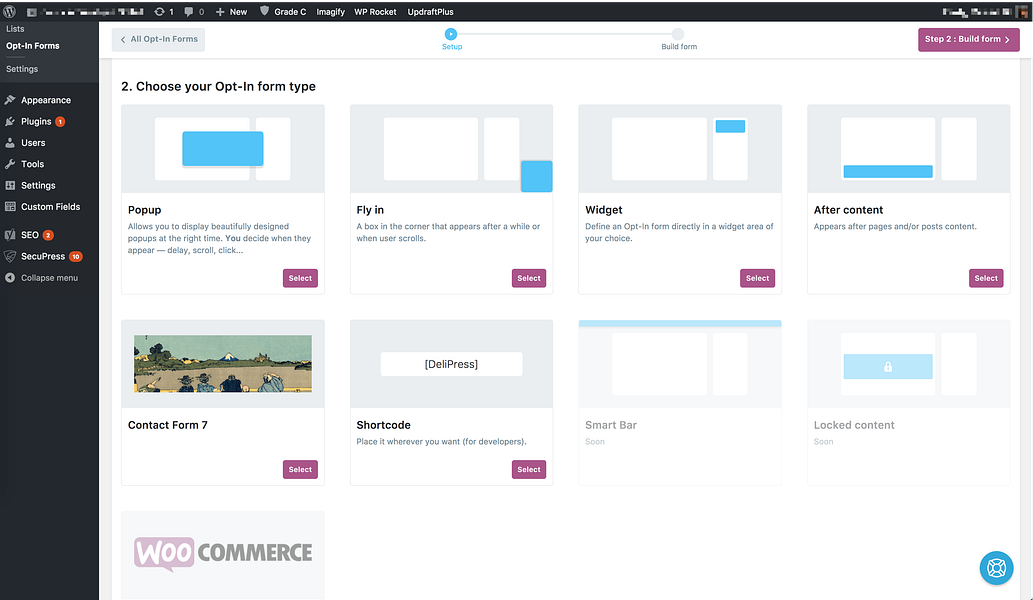Image resolution: width=1033 pixels, height=600 pixels.
Task: Open Lists in the sidebar submenu
Action: [x=15, y=29]
